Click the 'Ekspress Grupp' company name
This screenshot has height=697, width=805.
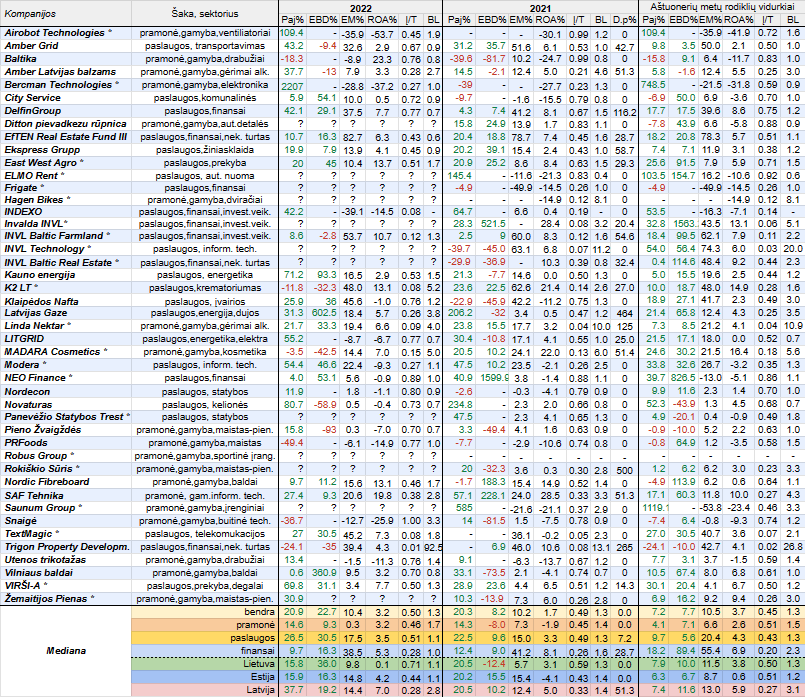(x=66, y=150)
